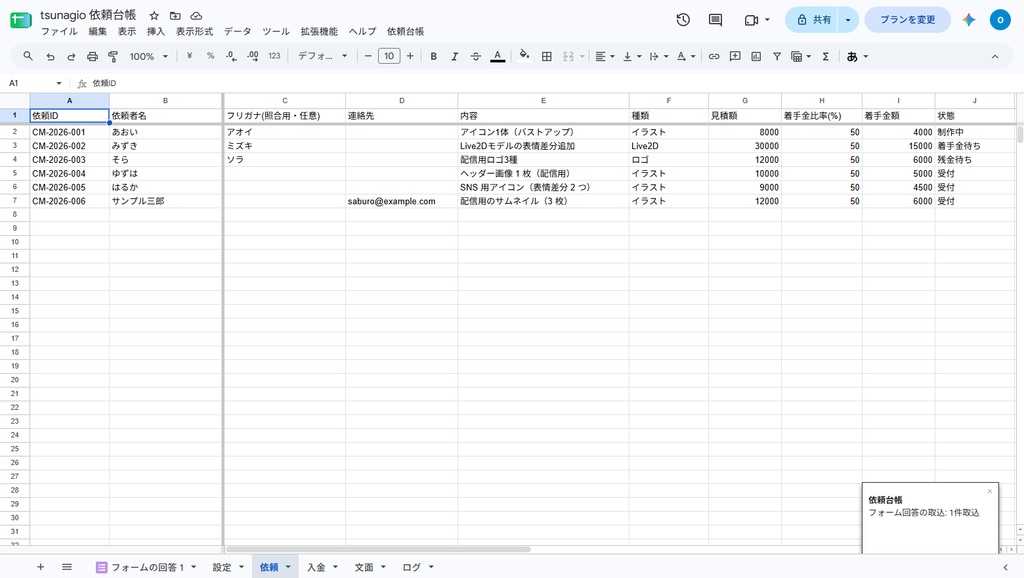
Task: Click the formula bar input
Action: [x=555, y=83]
